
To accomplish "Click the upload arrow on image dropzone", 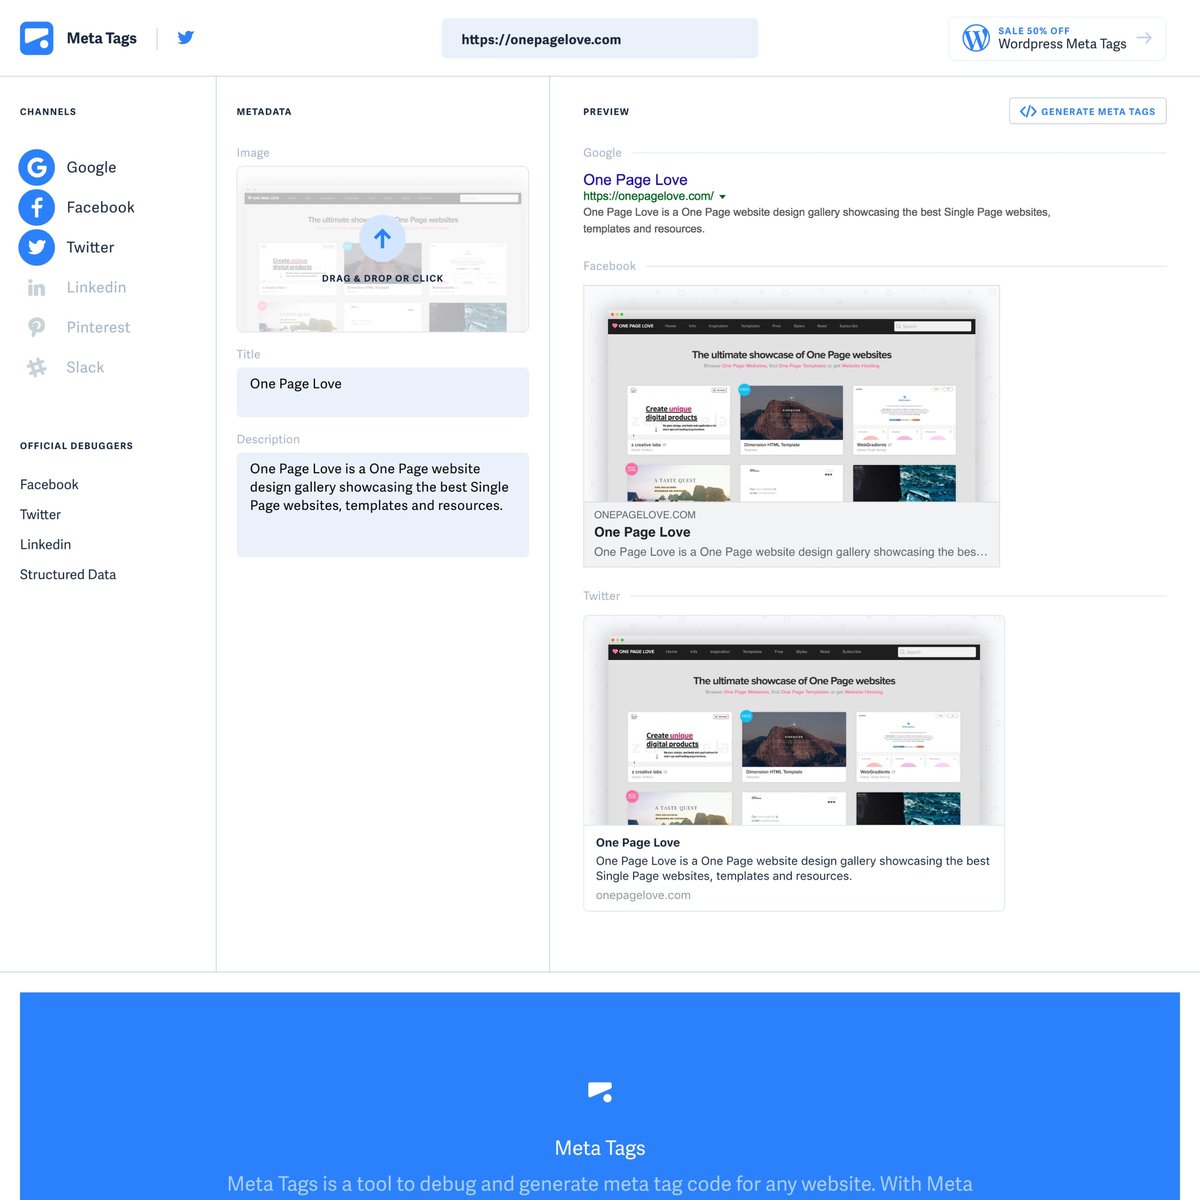I will [382, 239].
